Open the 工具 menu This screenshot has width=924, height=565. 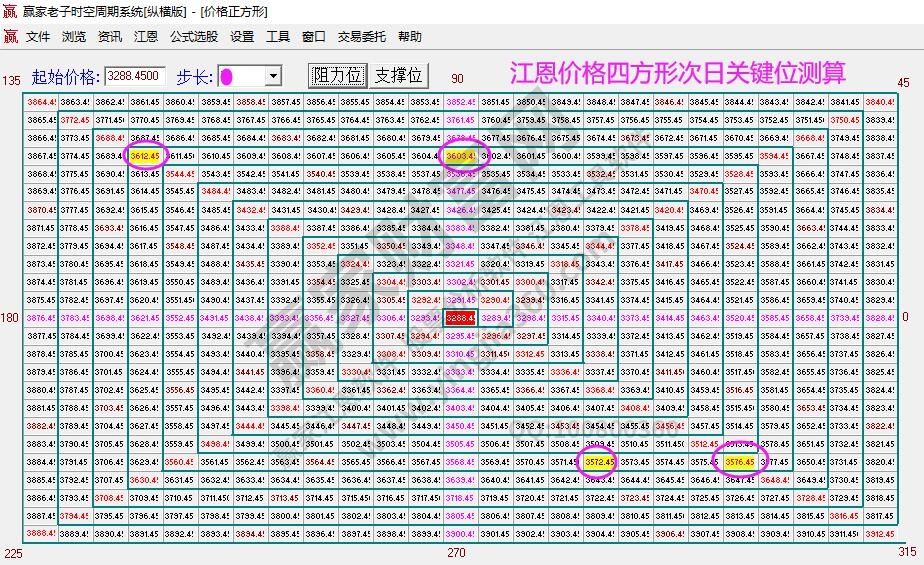coord(278,37)
